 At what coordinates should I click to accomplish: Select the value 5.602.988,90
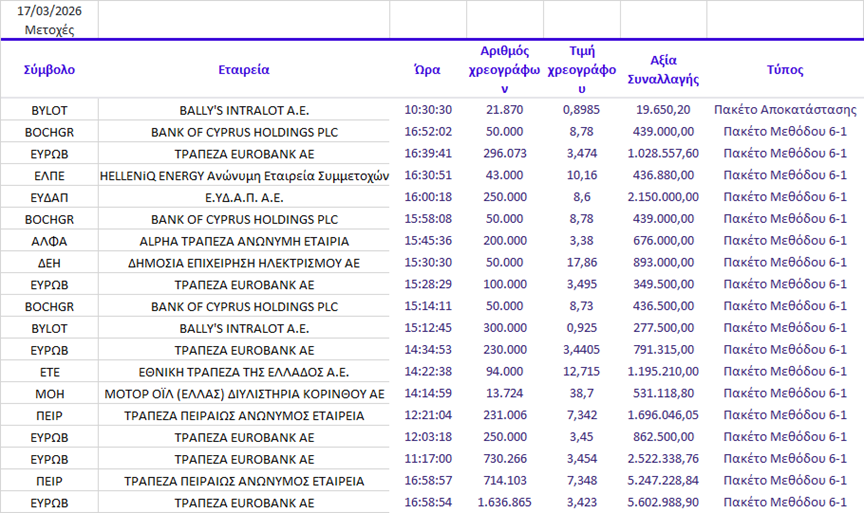(x=663, y=503)
